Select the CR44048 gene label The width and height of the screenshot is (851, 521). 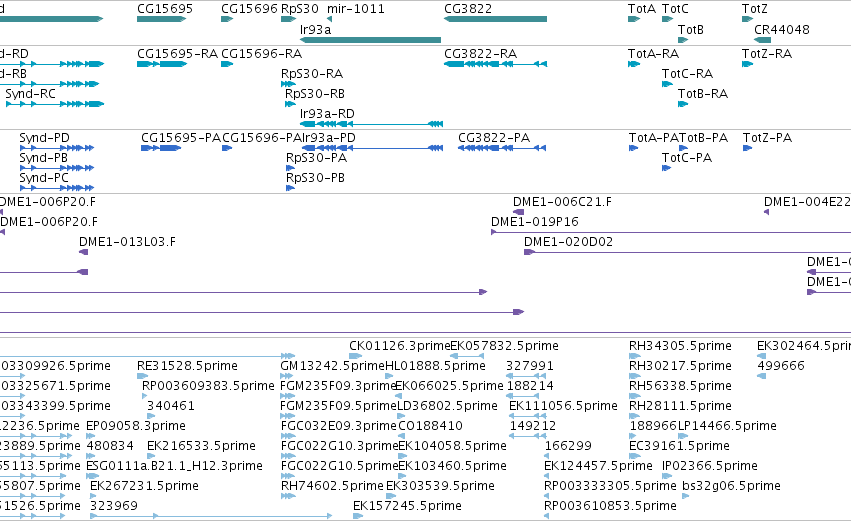[782, 29]
